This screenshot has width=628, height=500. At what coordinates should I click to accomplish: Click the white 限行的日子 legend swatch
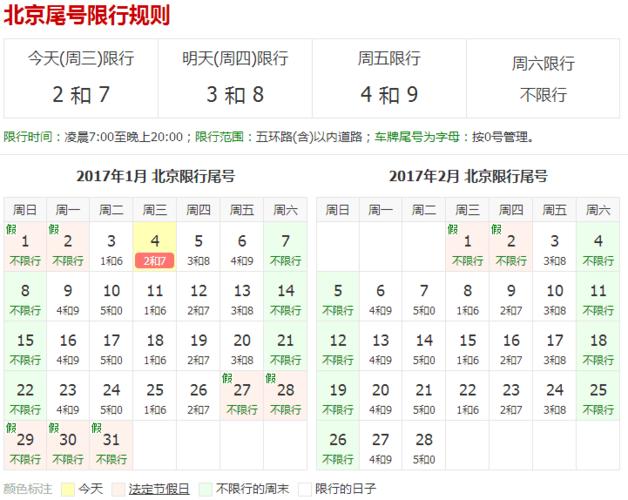click(305, 489)
